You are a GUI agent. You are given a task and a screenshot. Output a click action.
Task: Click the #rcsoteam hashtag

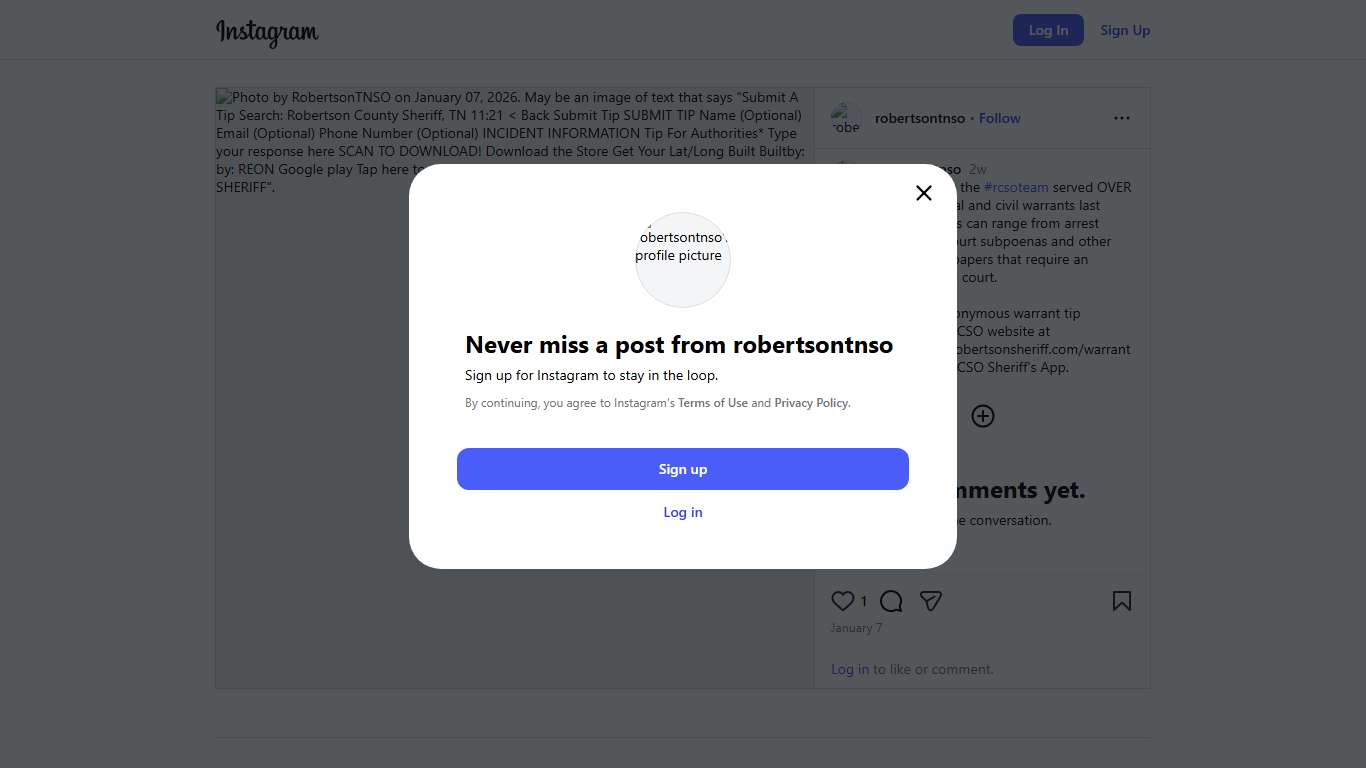1016,187
